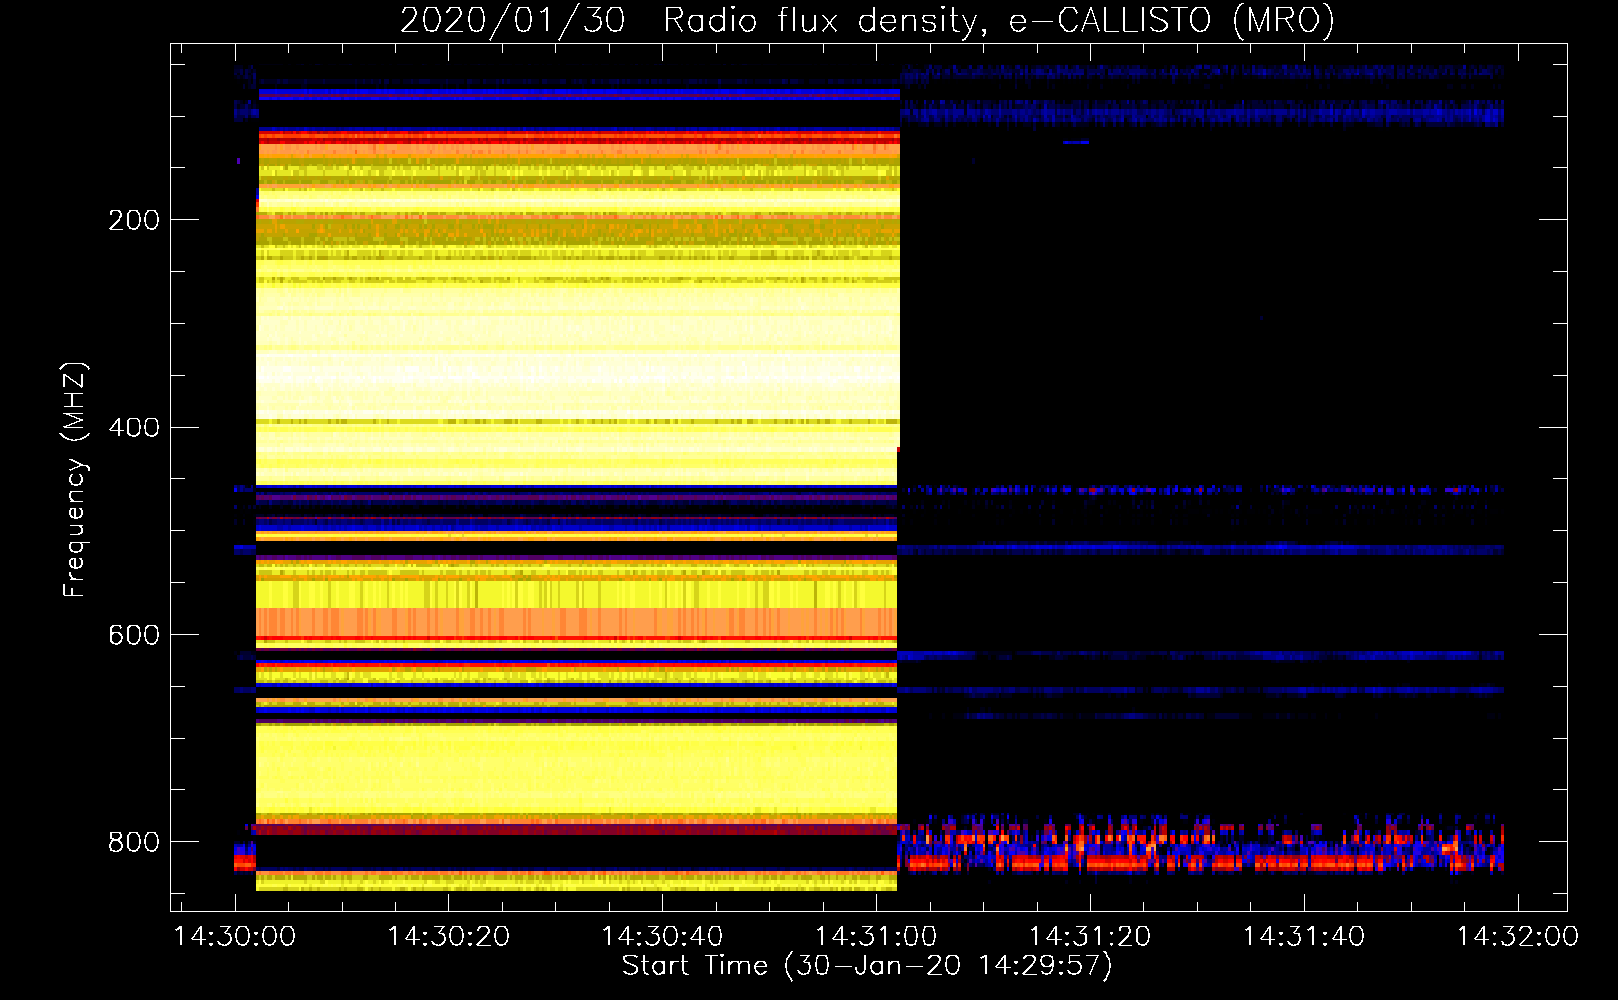Click the 14:32:00 time tick label

click(x=1518, y=937)
